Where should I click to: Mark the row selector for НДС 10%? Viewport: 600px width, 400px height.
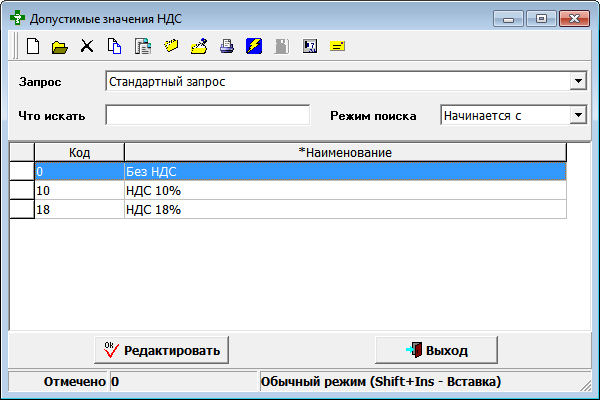(22, 190)
